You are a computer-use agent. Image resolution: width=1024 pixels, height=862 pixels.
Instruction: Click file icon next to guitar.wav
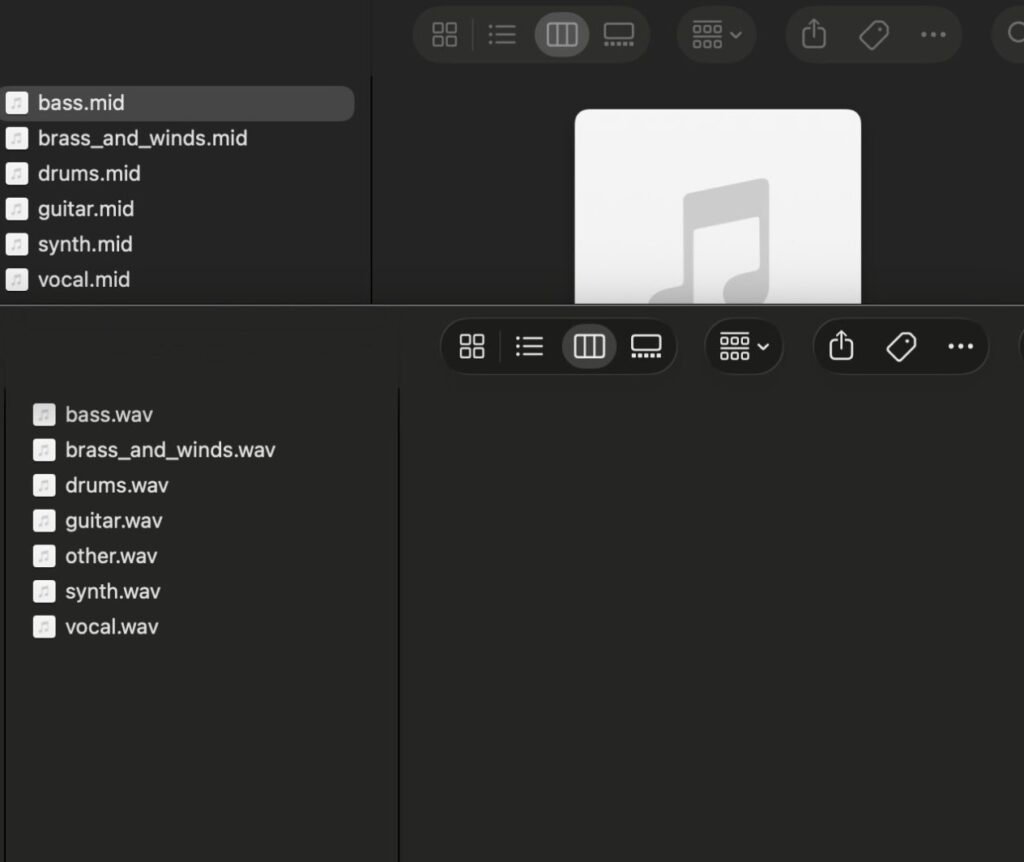pyautogui.click(x=44, y=520)
